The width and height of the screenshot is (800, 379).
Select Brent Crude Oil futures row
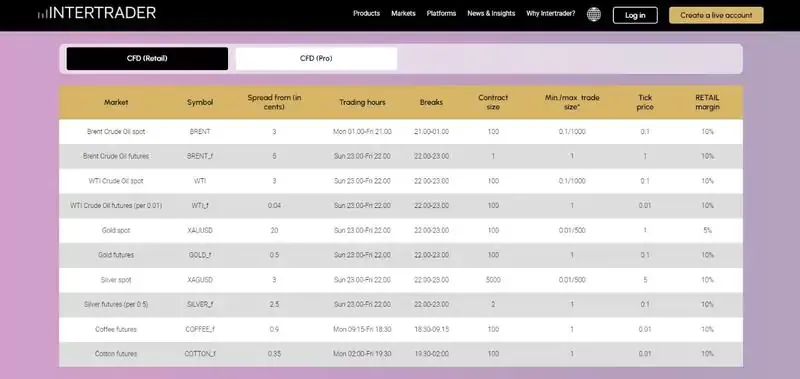tap(401, 156)
